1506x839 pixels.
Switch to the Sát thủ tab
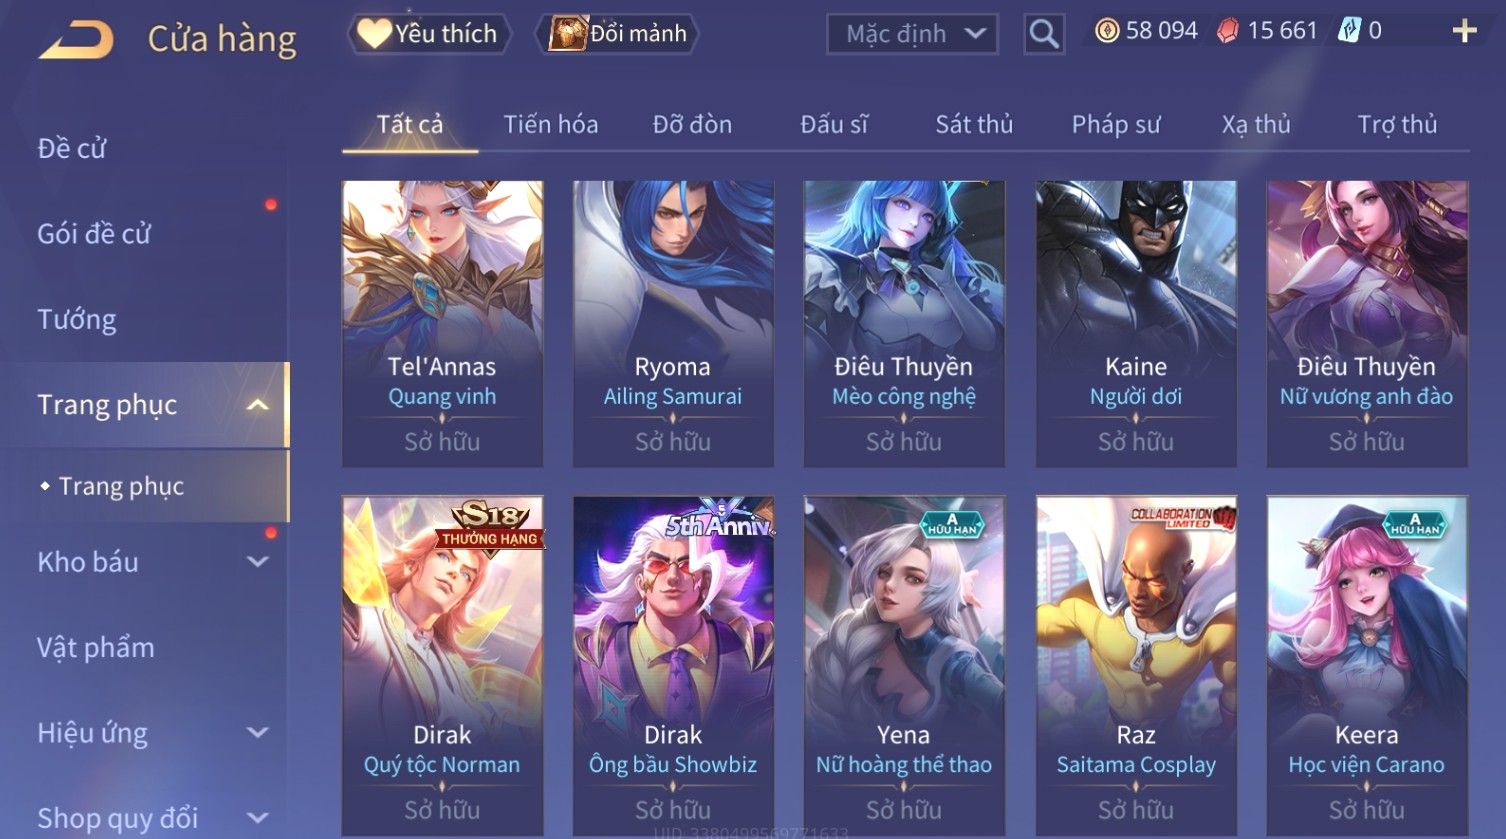tap(974, 124)
